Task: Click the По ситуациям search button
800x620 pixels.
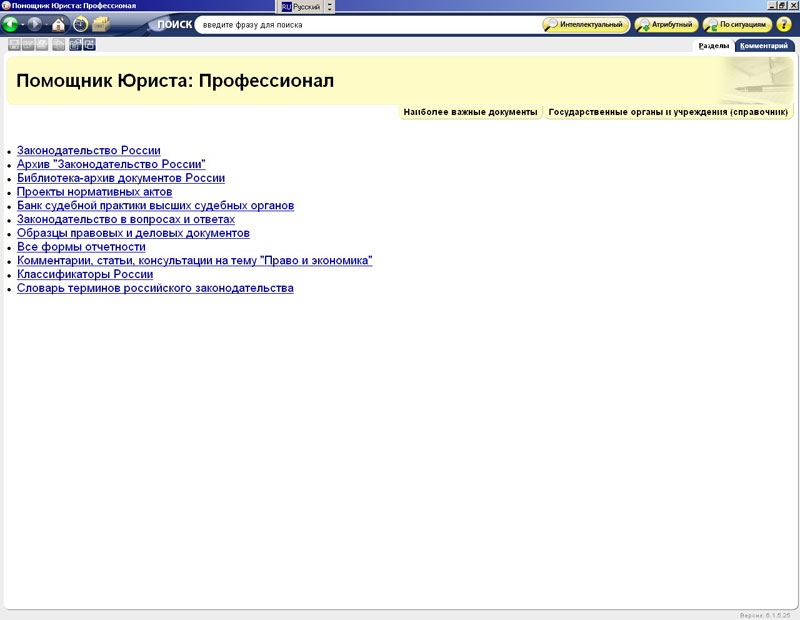Action: click(x=737, y=24)
